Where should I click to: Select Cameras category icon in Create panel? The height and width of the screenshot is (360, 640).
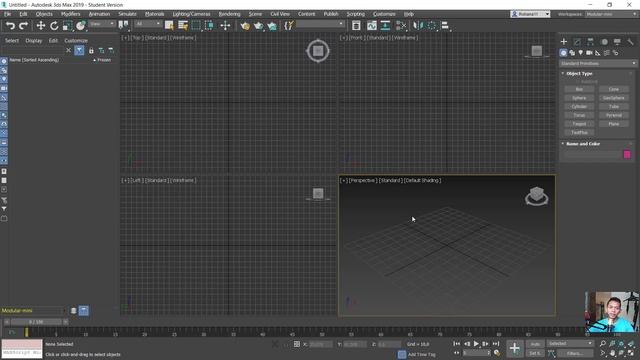click(x=589, y=53)
